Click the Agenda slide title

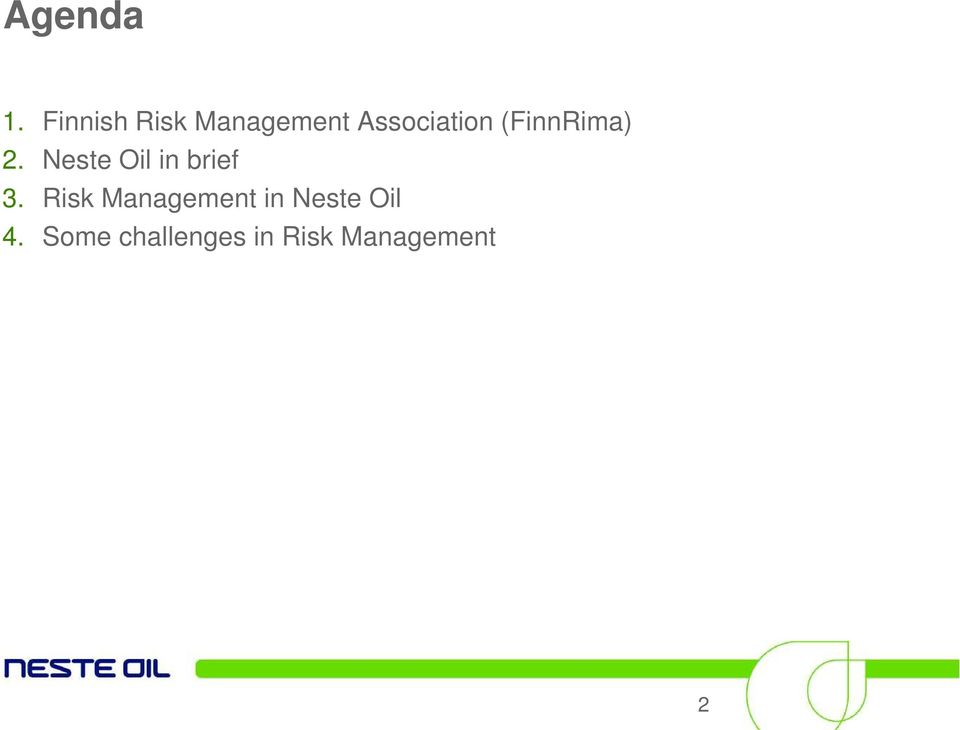click(x=73, y=17)
